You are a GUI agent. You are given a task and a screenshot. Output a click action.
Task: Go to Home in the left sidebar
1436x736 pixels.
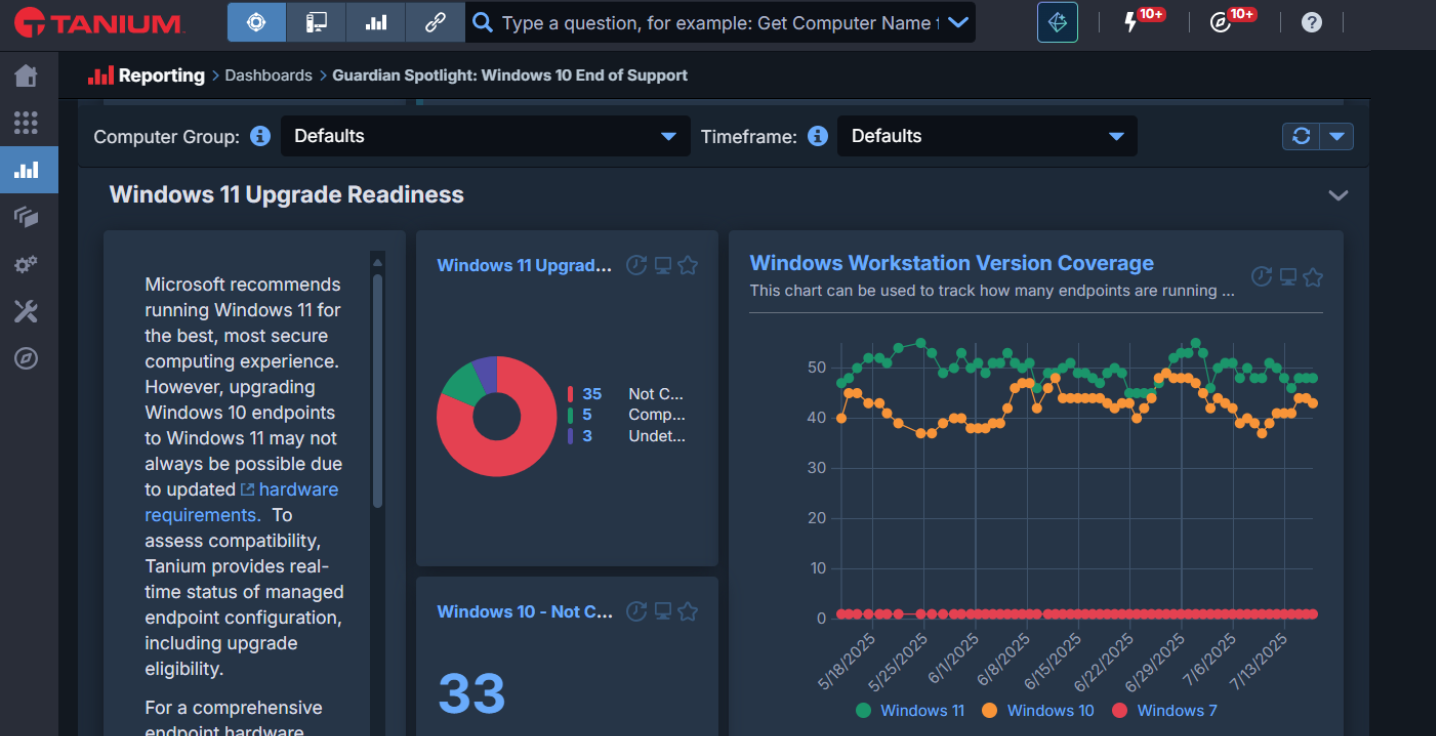(x=26, y=76)
